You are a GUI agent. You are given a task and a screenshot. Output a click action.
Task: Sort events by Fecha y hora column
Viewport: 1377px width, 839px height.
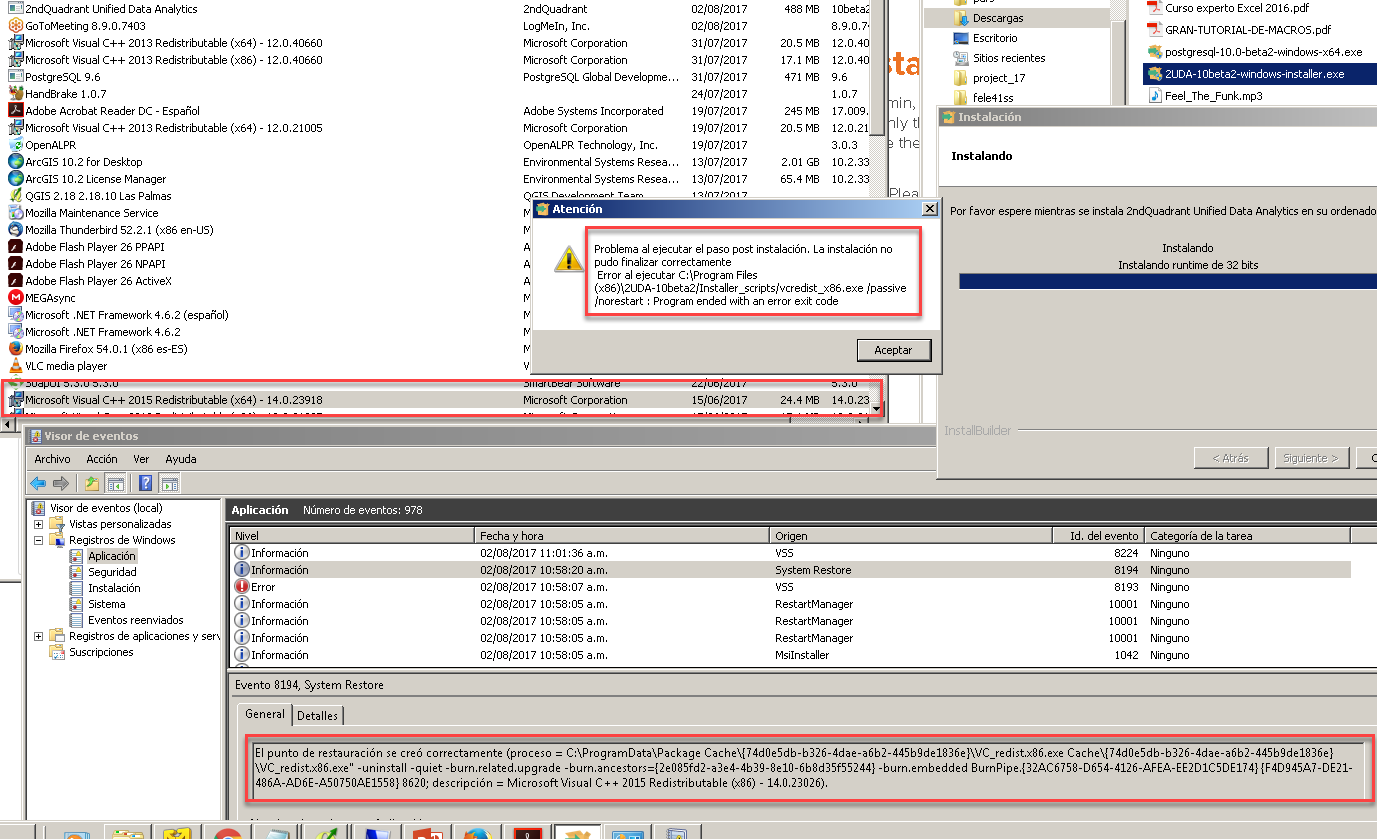tap(512, 536)
